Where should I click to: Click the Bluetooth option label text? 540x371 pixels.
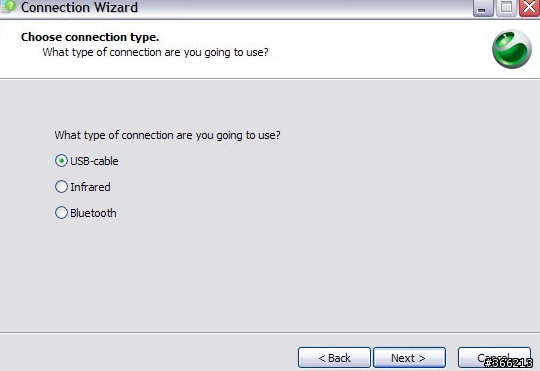pyautogui.click(x=93, y=213)
